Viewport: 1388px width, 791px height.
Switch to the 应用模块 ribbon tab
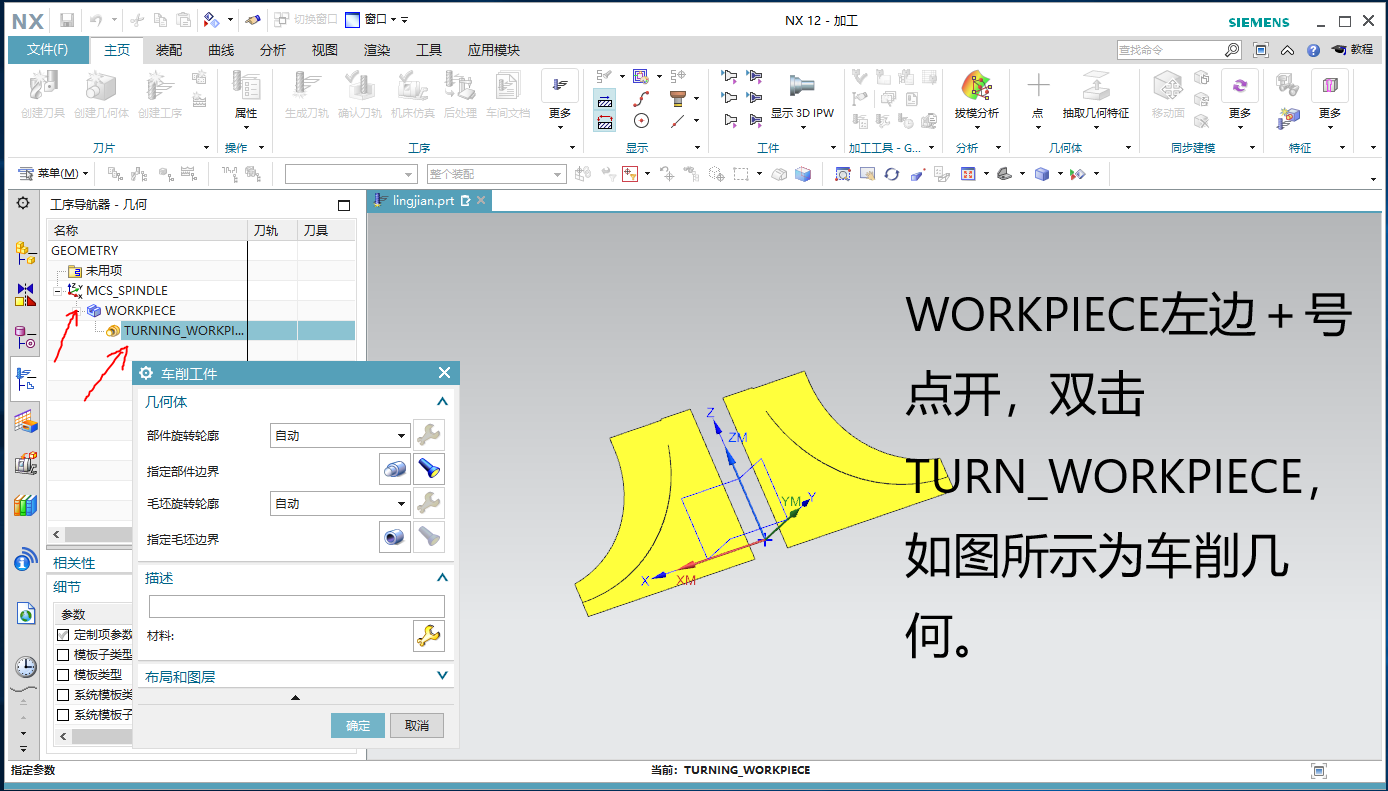[x=494, y=50]
